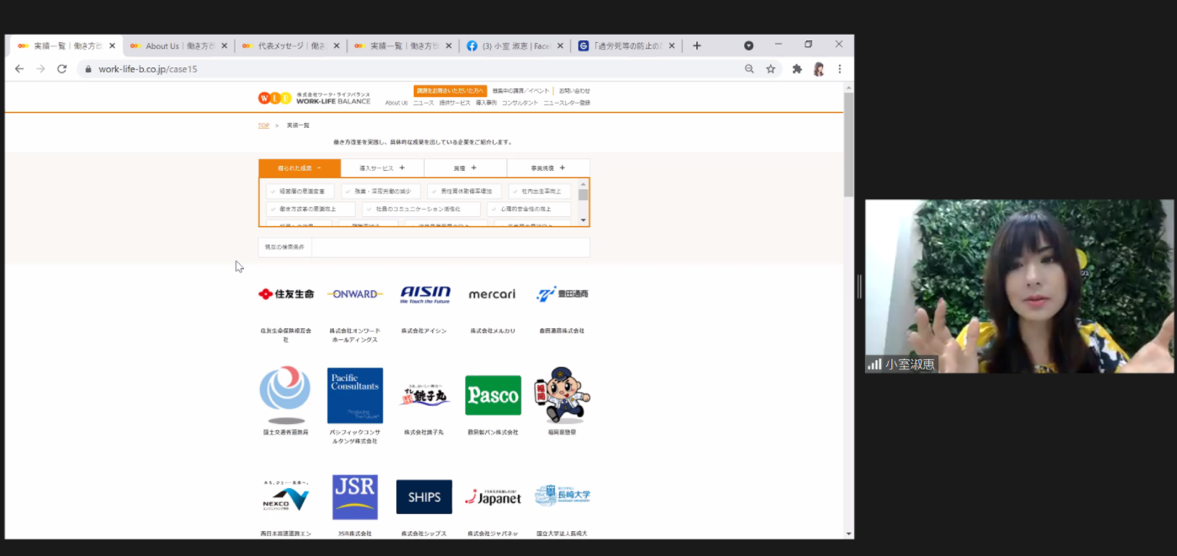Close the 代表メッセージ tab
The height and width of the screenshot is (556, 1177).
click(336, 46)
